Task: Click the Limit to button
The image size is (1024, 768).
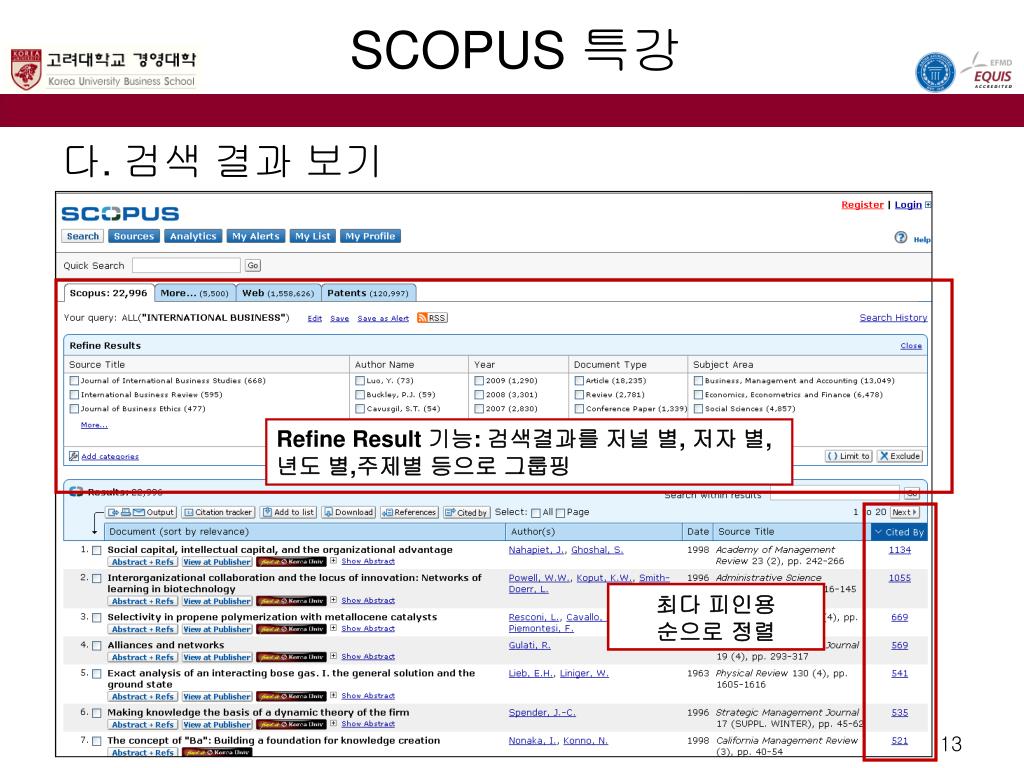Action: [x=848, y=456]
